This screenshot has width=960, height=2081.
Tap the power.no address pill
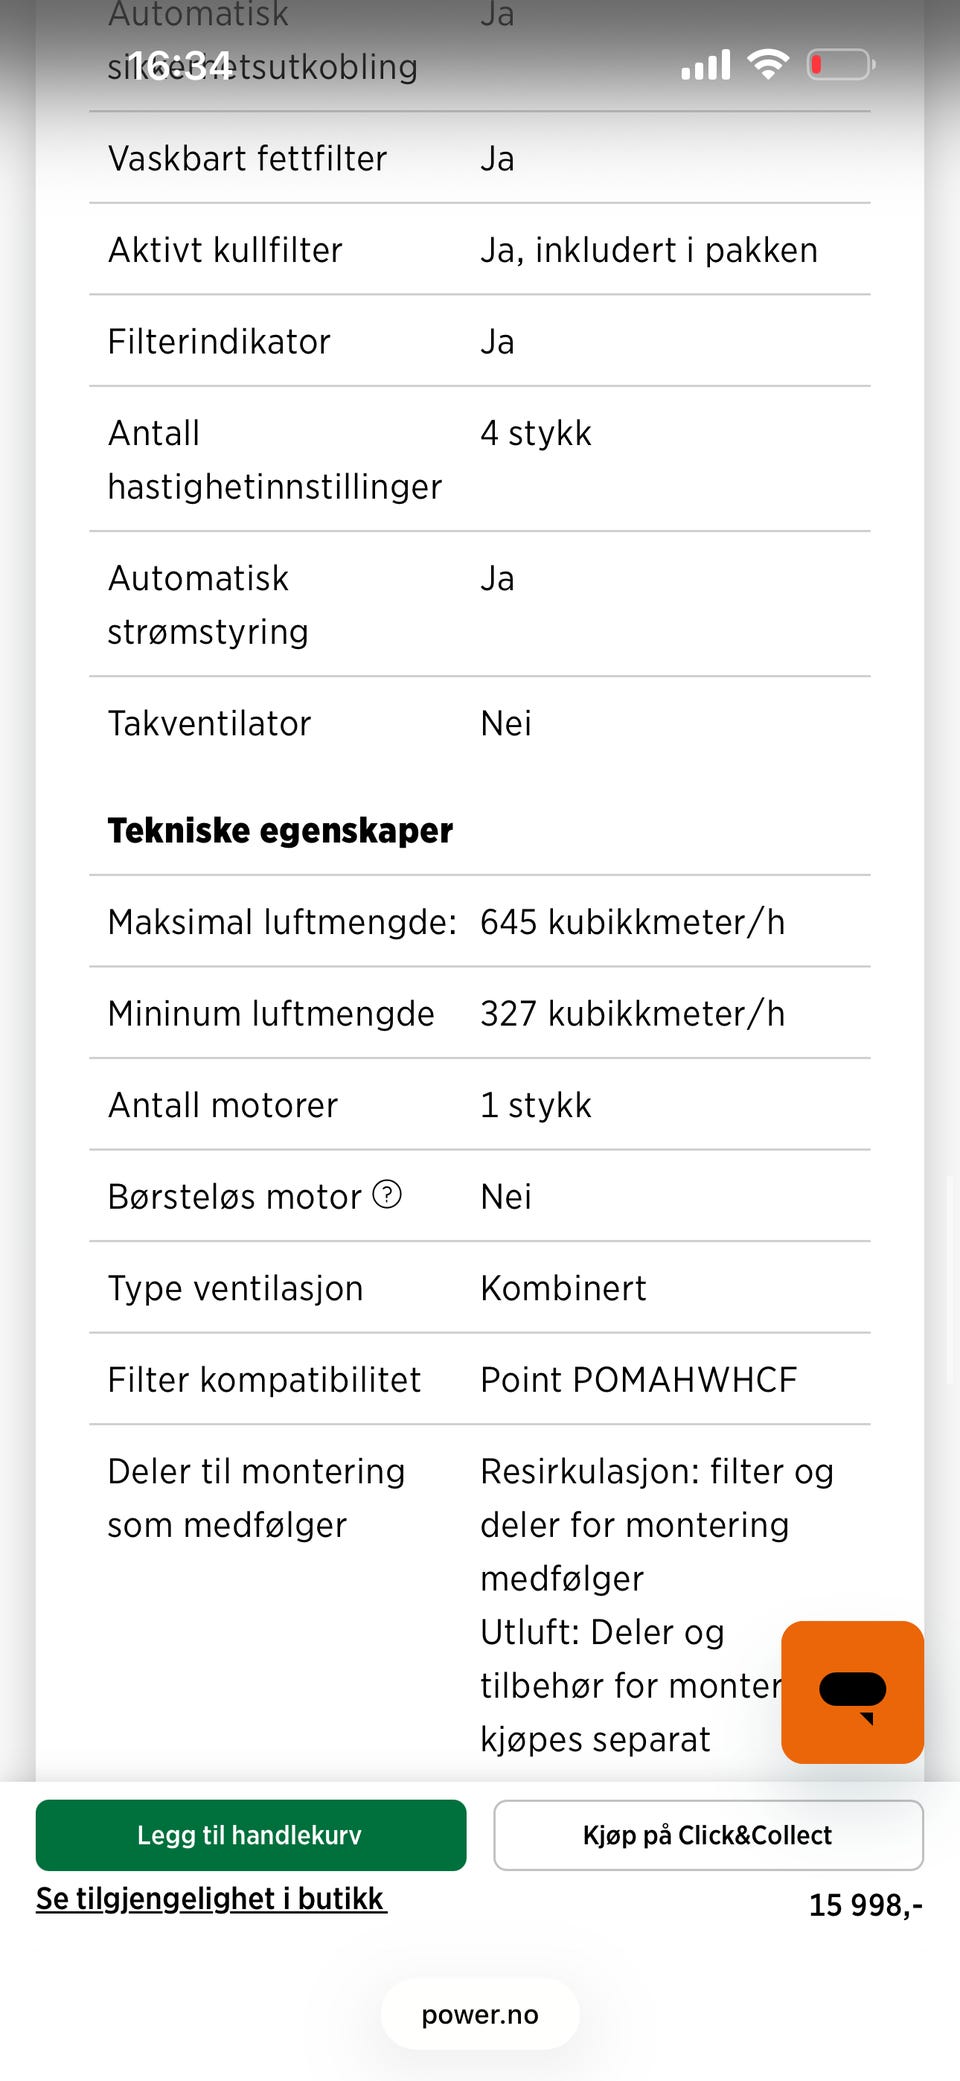480,2014
